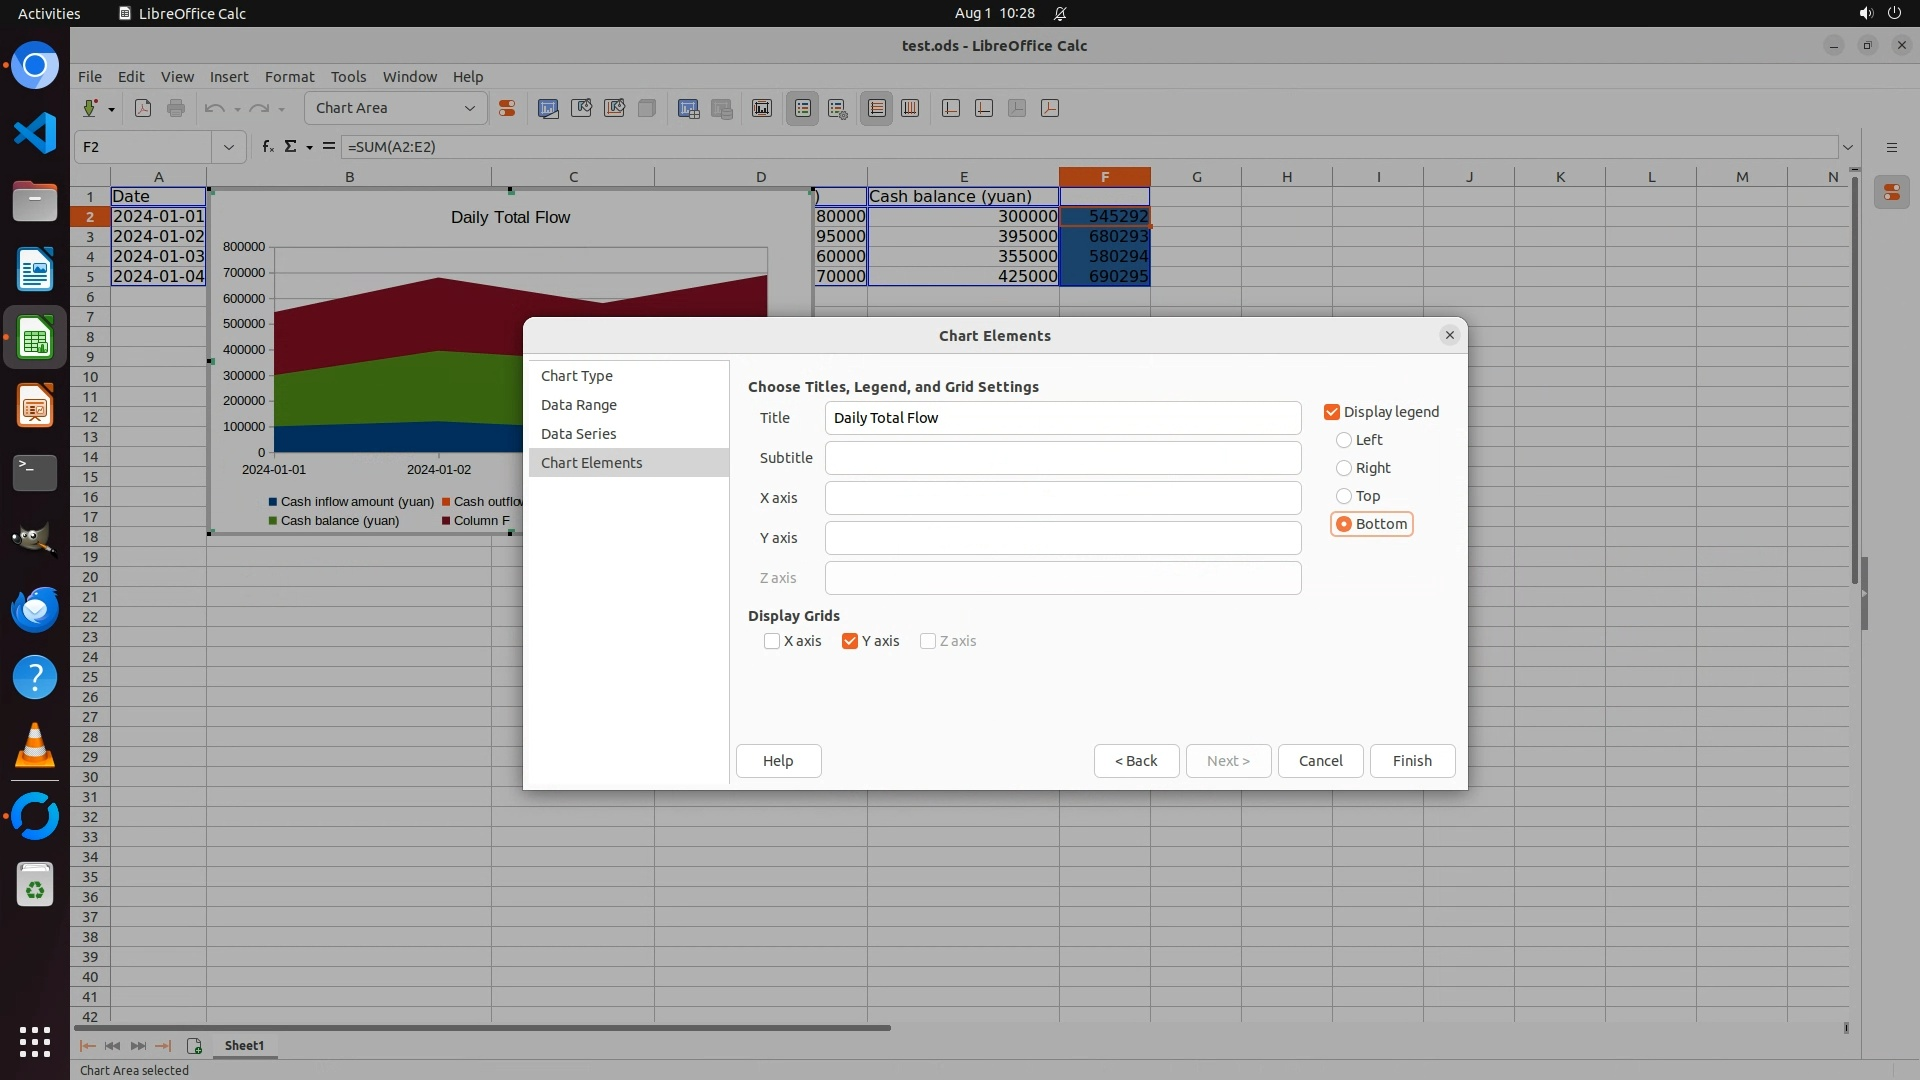The width and height of the screenshot is (1920, 1080).
Task: Enable the X axis grid checkbox
Action: [772, 641]
